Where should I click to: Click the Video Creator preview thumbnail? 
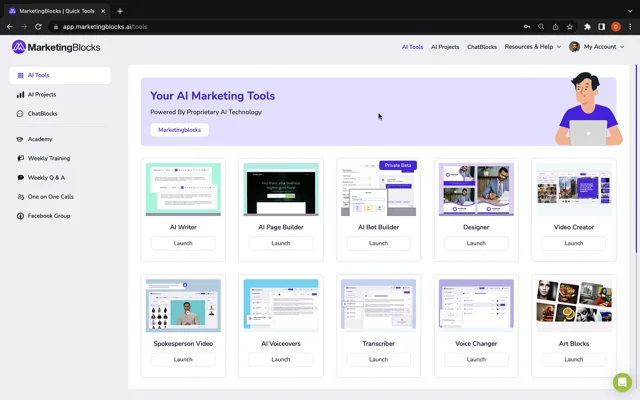574,189
